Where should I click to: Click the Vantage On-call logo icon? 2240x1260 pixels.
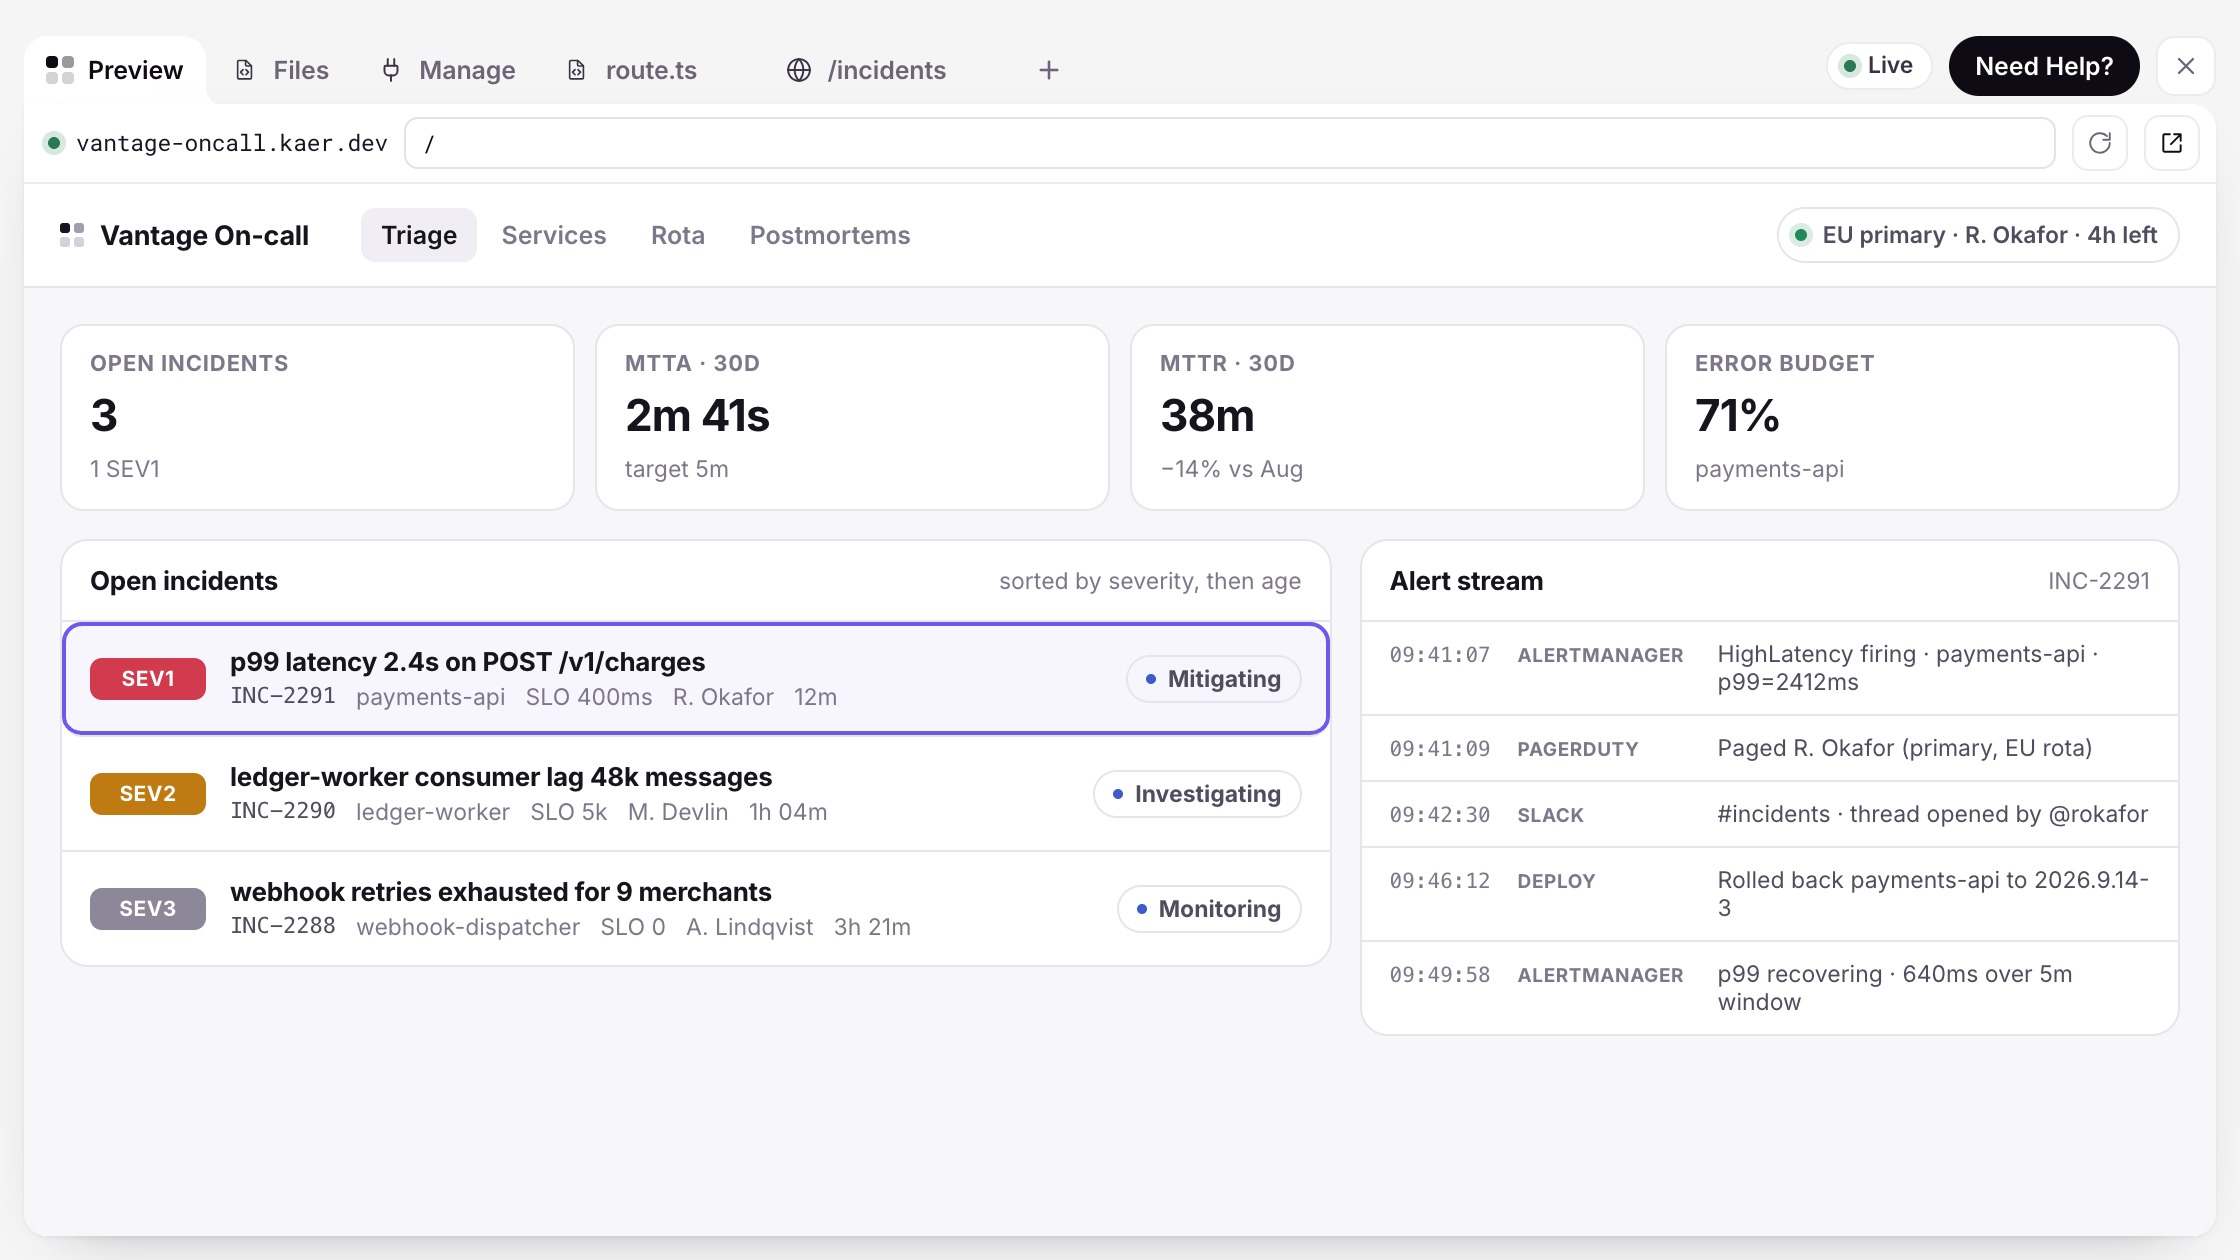click(72, 235)
